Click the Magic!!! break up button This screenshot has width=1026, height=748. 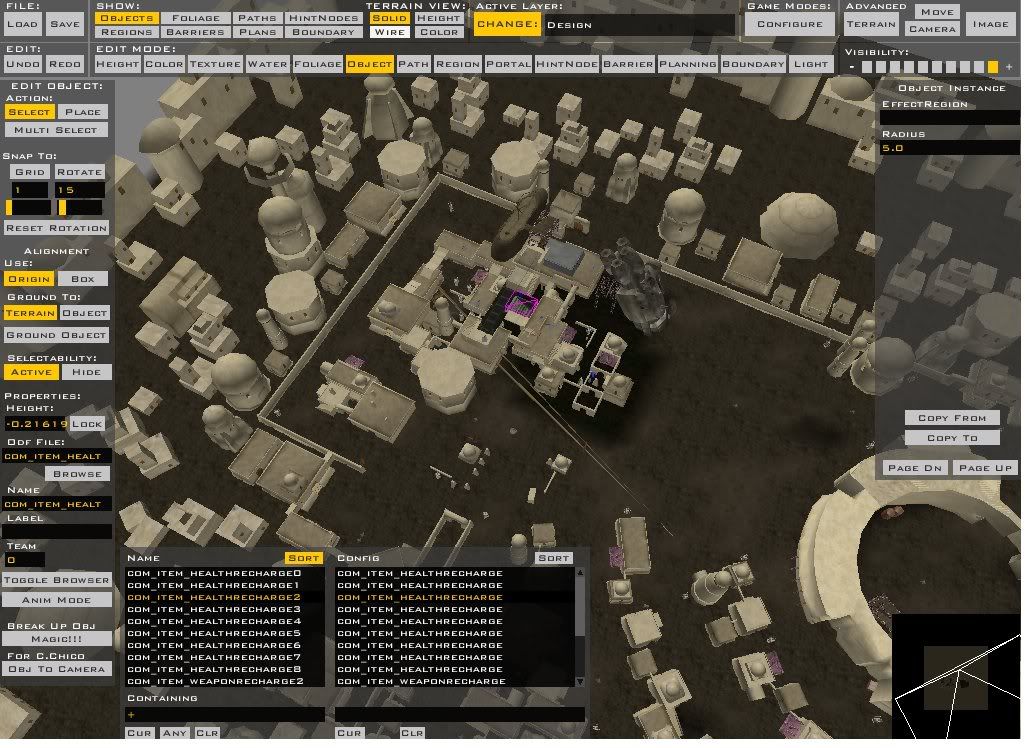pyautogui.click(x=56, y=639)
